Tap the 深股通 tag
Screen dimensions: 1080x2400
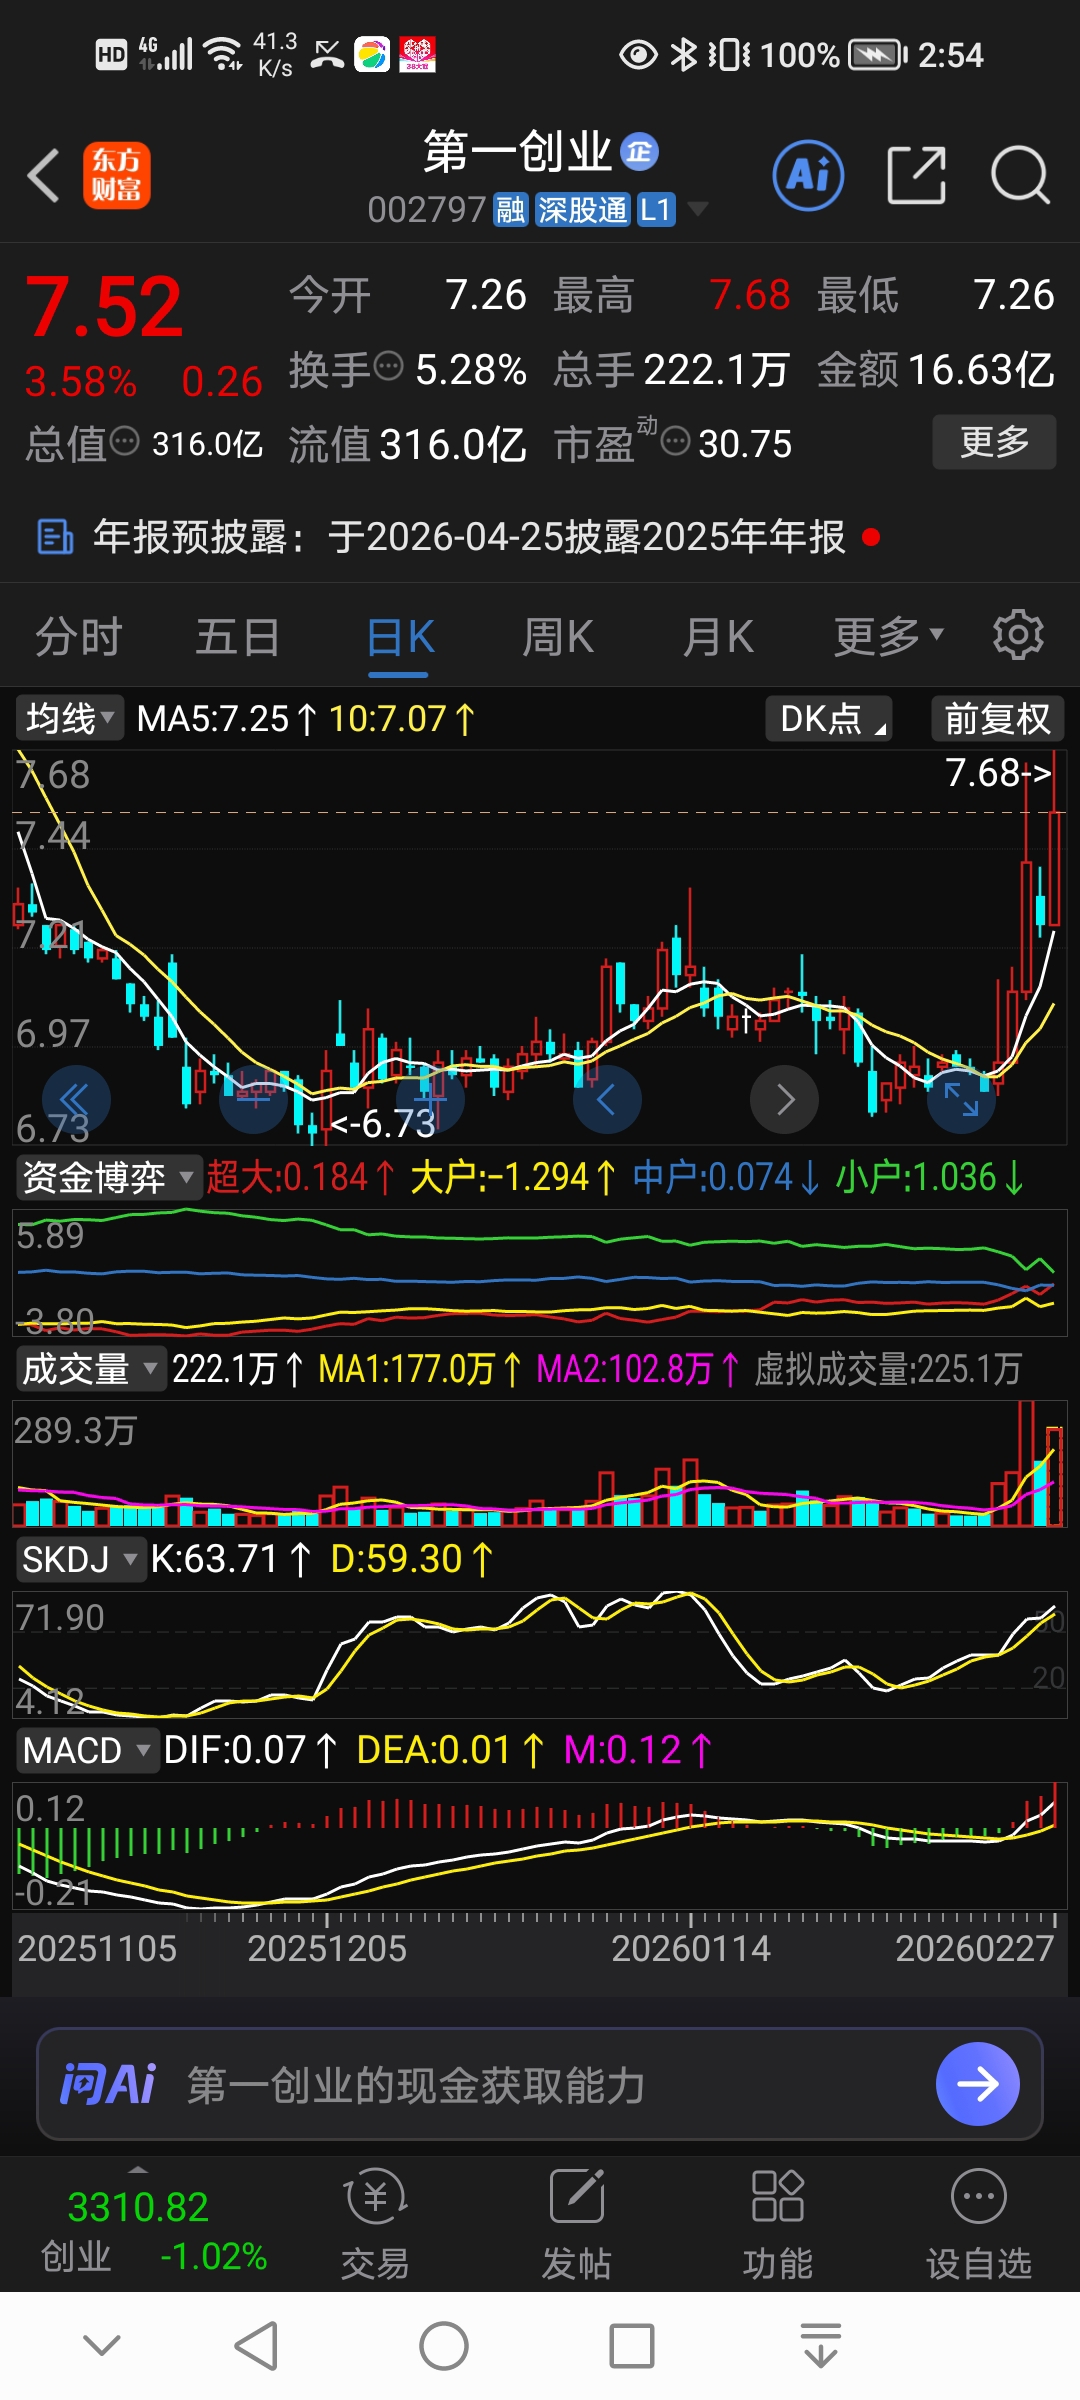coord(582,210)
